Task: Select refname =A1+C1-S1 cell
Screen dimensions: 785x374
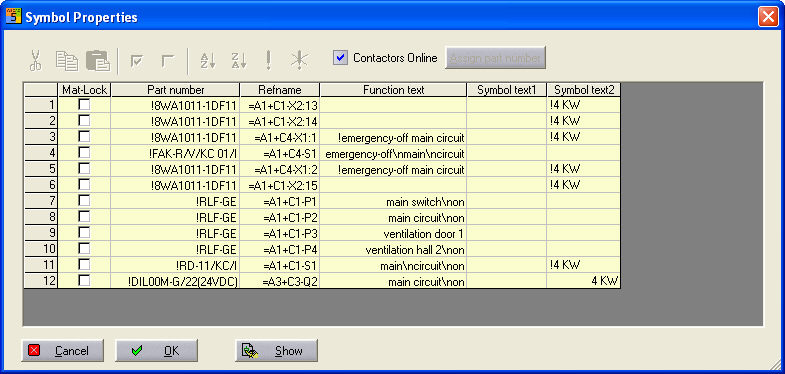Action: point(280,265)
